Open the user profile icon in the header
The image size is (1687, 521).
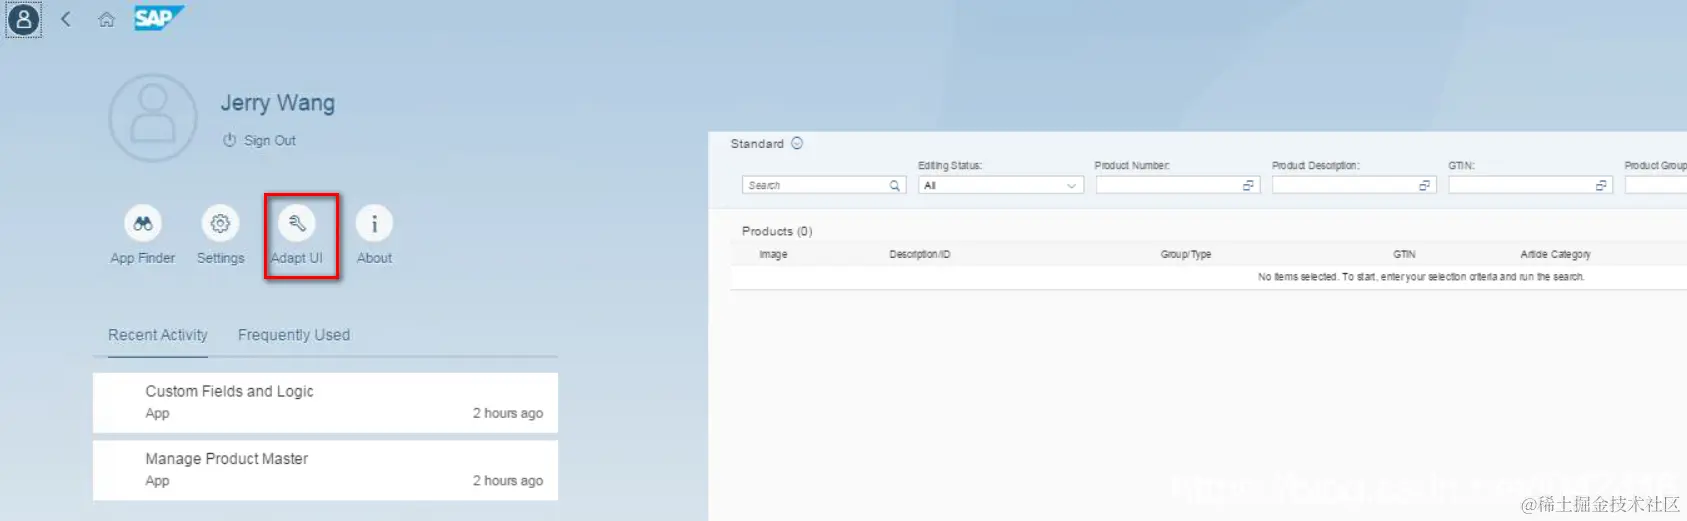pyautogui.click(x=24, y=19)
